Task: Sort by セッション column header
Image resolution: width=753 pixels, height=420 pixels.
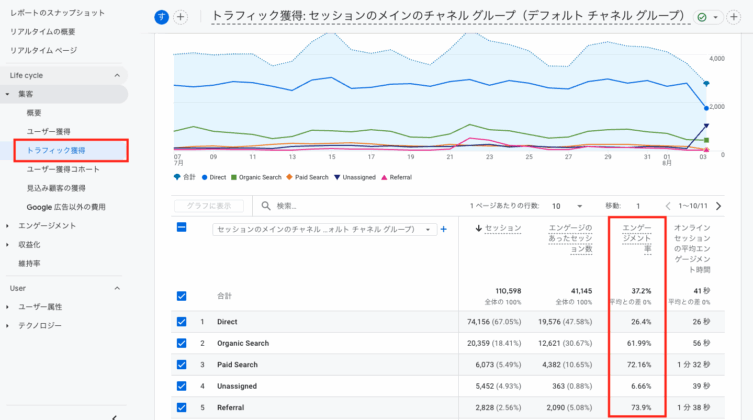Action: point(502,229)
